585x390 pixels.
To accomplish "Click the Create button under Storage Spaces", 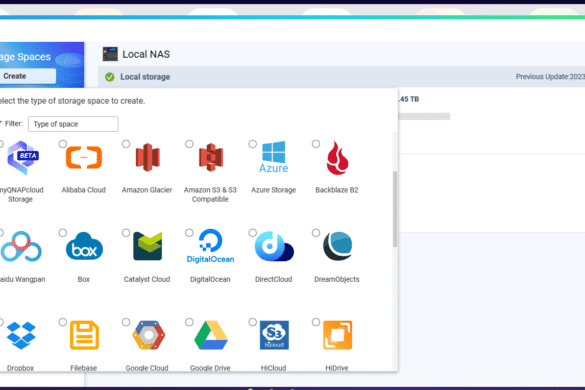I will (x=28, y=76).
